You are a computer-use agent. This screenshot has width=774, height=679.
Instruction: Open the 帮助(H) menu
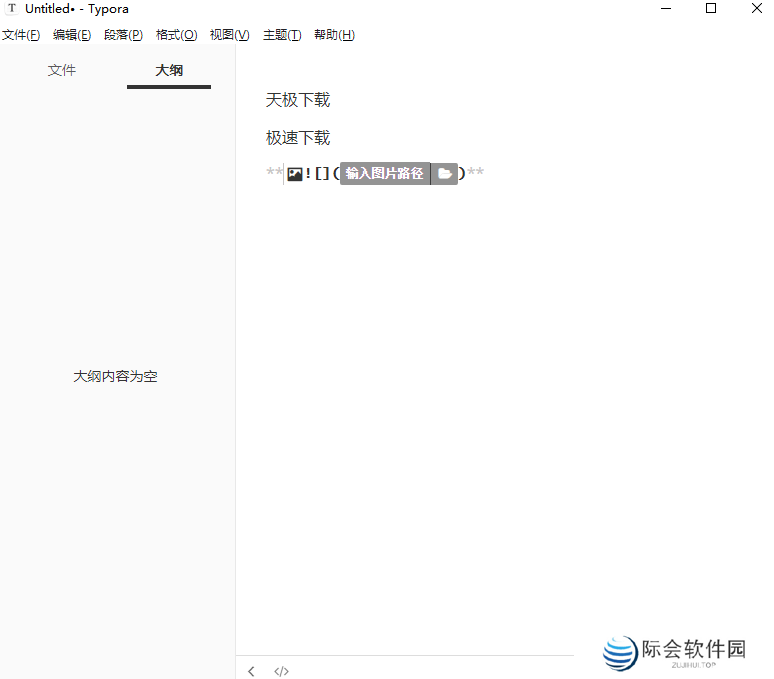click(334, 35)
